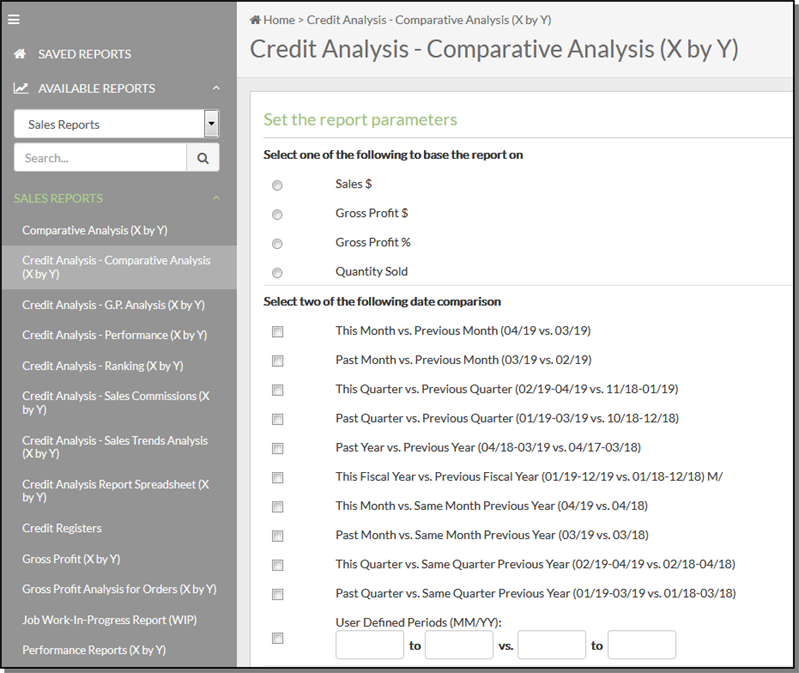799x673 pixels.
Task: Check Past Month vs. Same Month Previous Year
Action: 278,535
